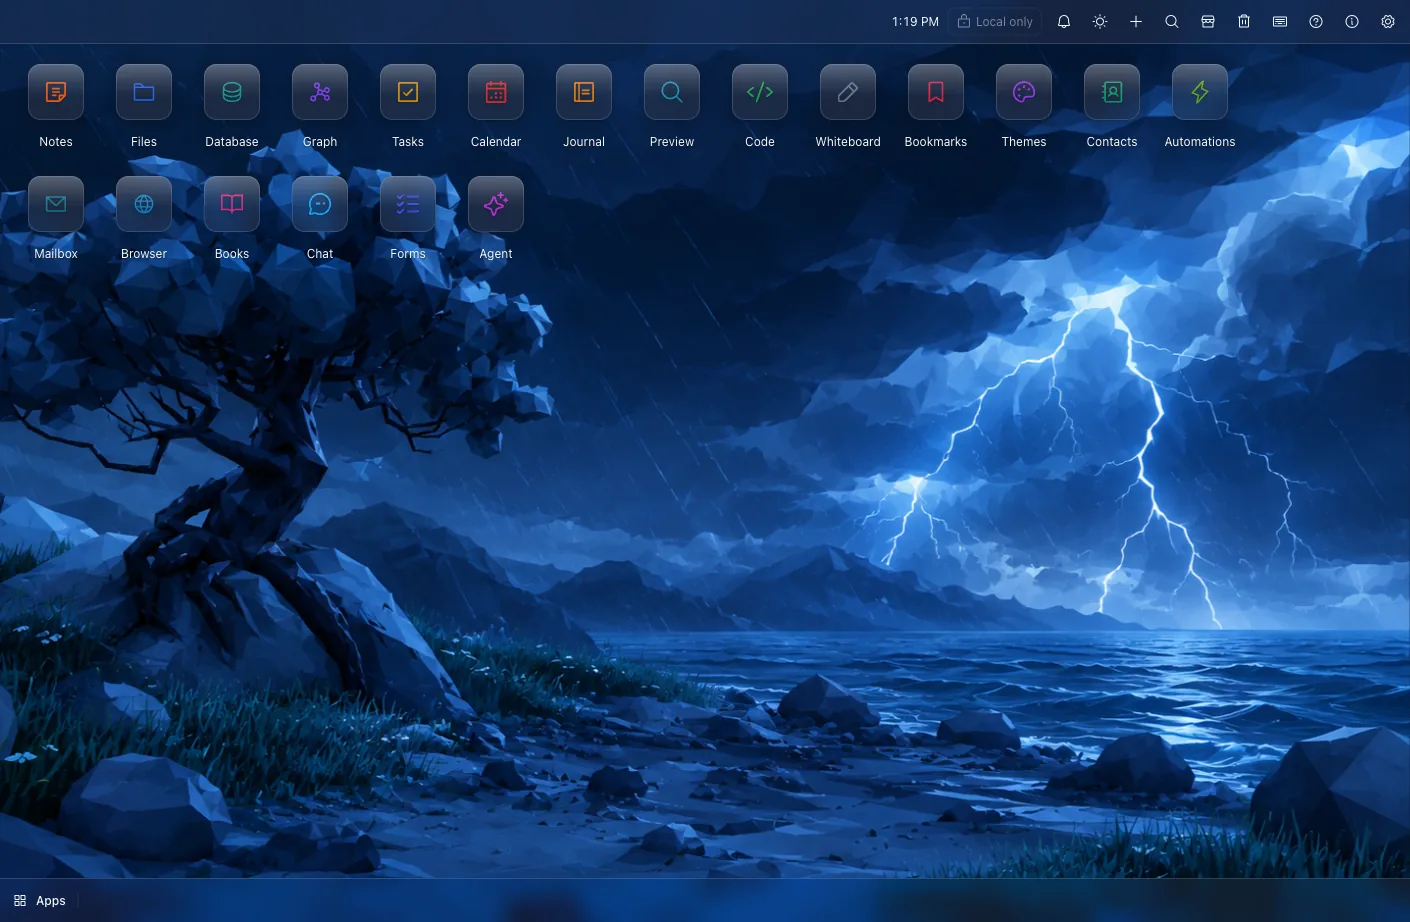Open the trash icon in the top bar
The width and height of the screenshot is (1410, 922).
(1244, 21)
